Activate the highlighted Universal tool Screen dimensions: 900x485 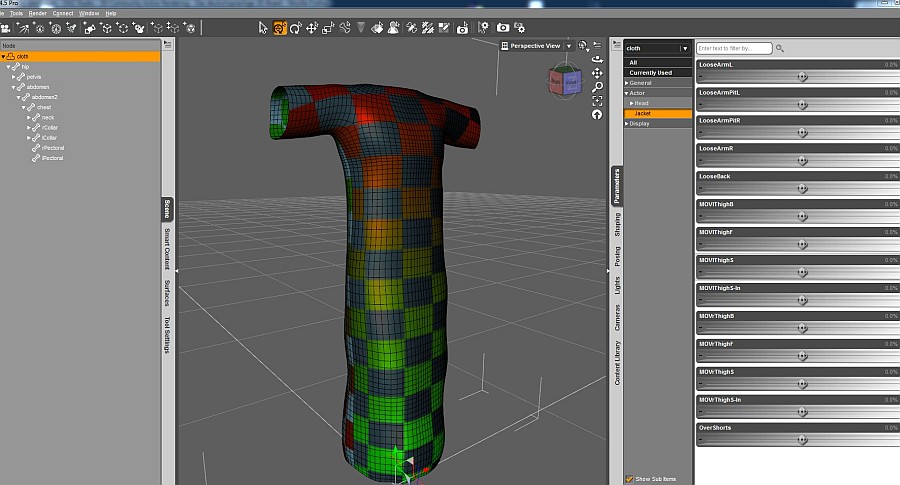(280, 28)
